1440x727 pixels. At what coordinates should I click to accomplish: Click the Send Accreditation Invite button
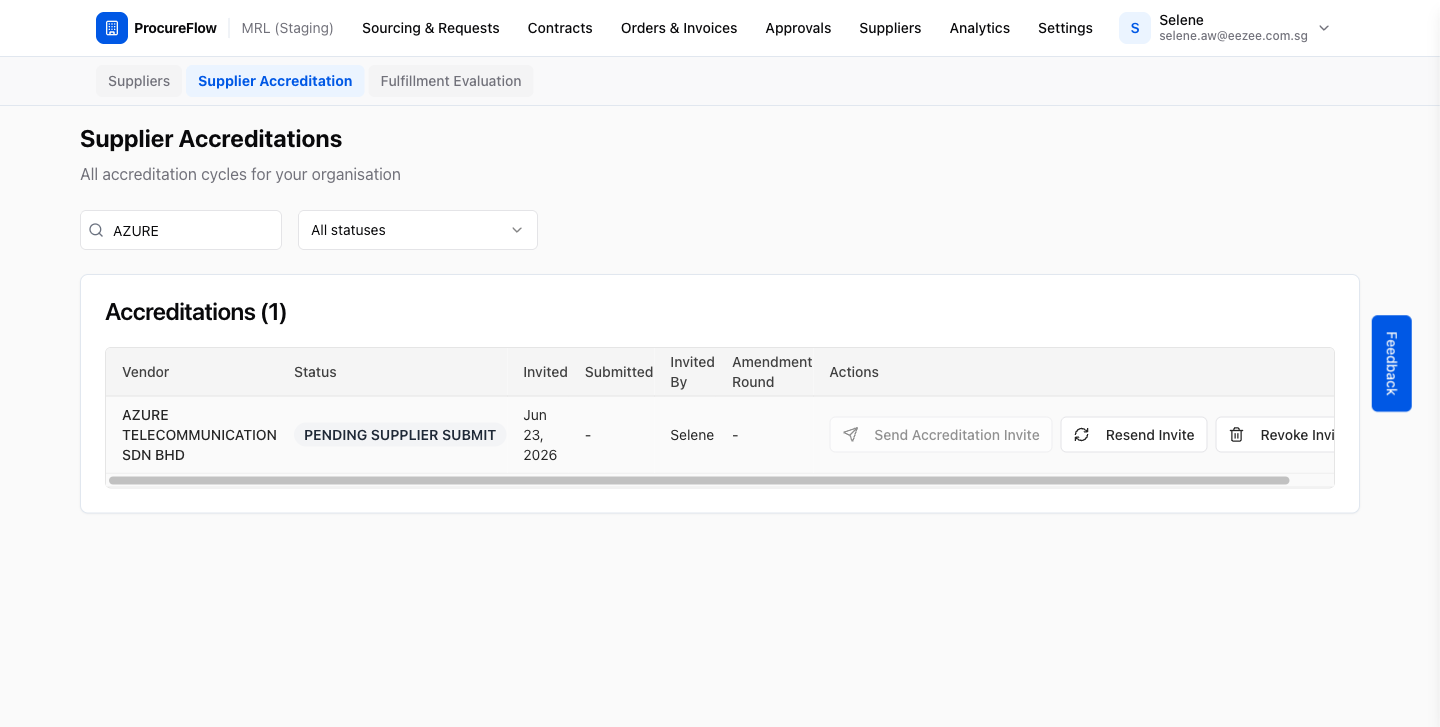941,435
